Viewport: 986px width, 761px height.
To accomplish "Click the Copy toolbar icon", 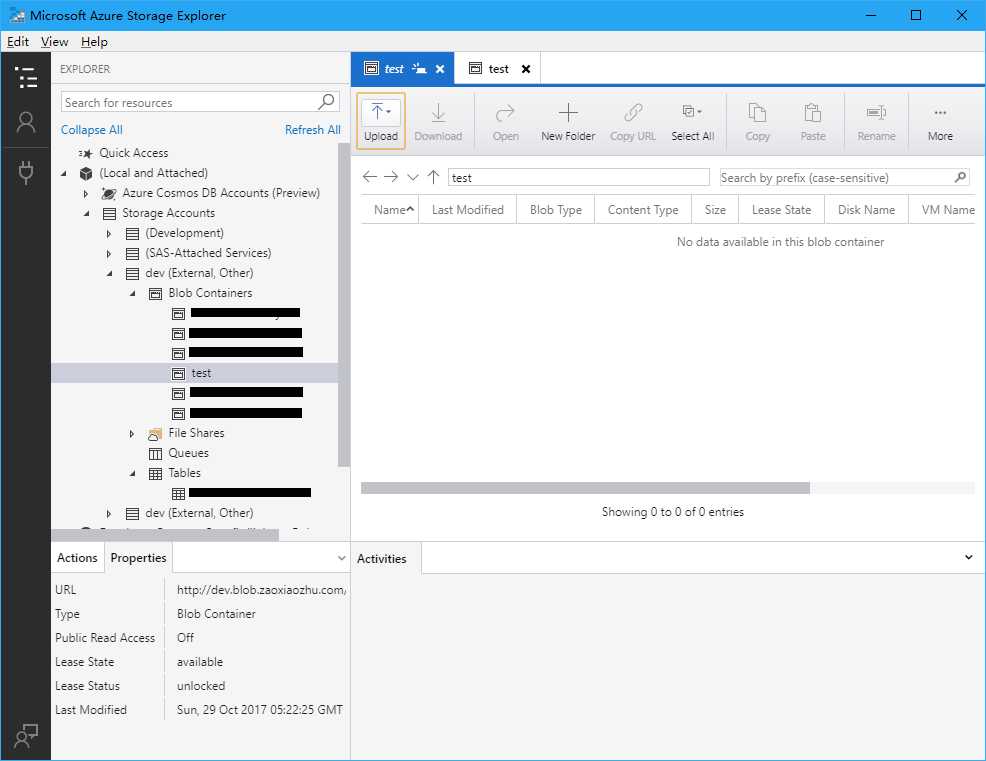I will 757,121.
